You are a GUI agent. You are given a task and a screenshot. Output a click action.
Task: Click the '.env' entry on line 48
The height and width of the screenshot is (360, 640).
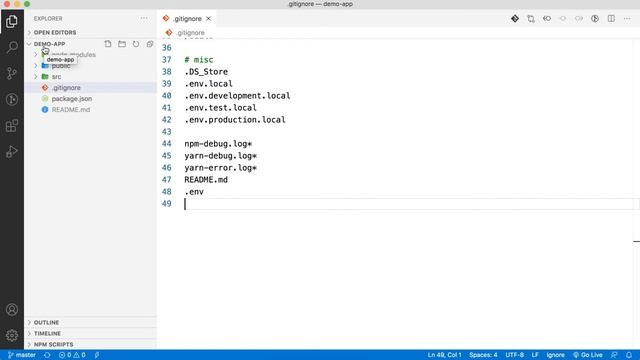point(194,192)
